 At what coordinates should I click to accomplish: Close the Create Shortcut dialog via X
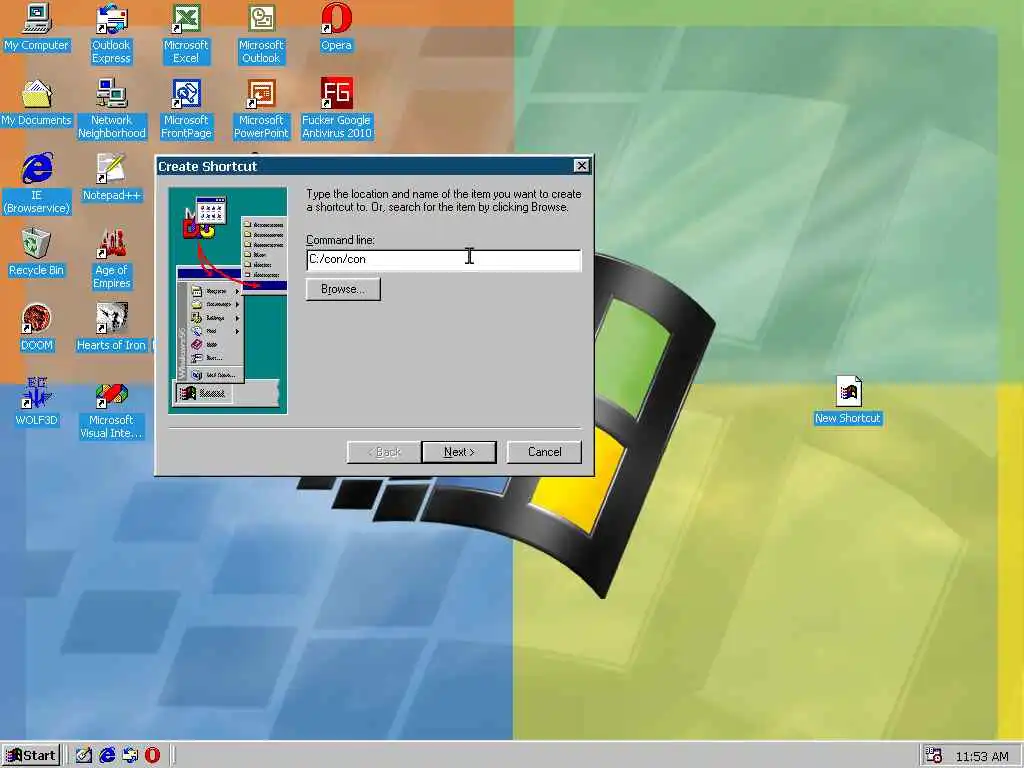point(581,166)
